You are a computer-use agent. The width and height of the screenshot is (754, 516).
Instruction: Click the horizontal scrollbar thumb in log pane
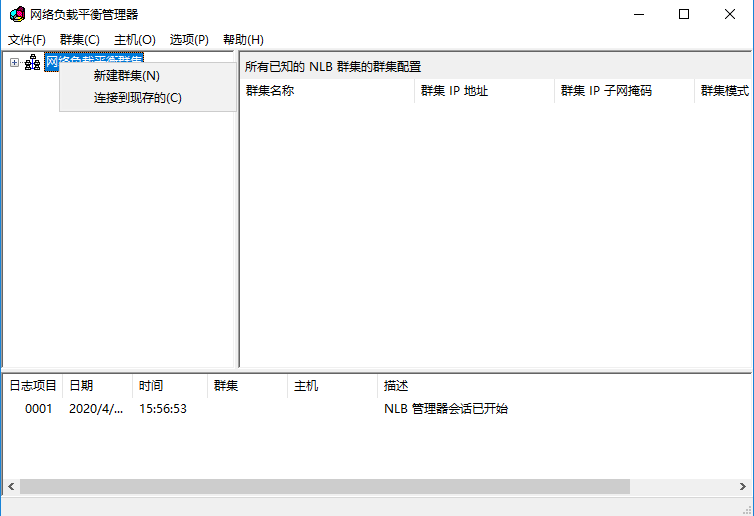325,487
